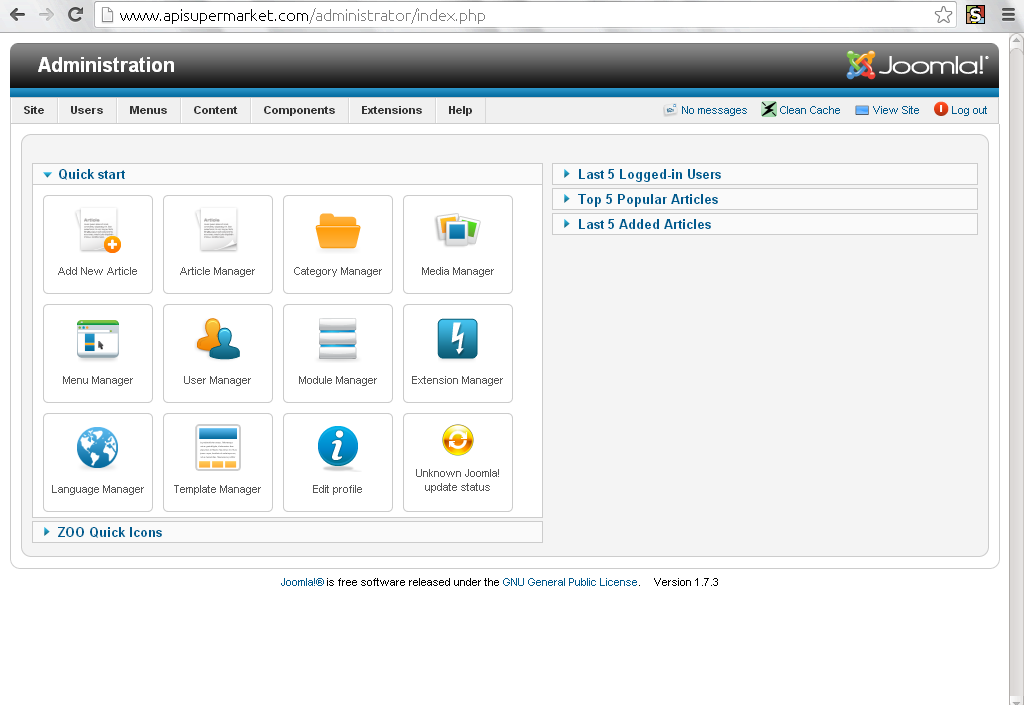Image resolution: width=1024 pixels, height=705 pixels.
Task: Open the Content menu
Action: click(x=216, y=110)
